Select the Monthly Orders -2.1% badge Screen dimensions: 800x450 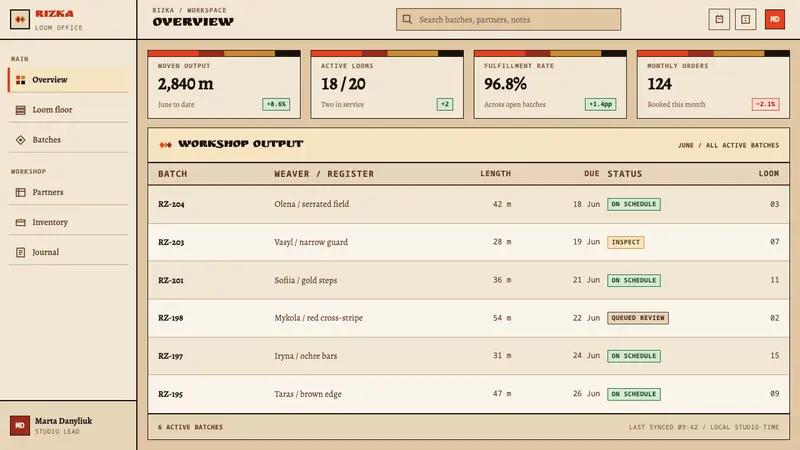[x=765, y=105]
